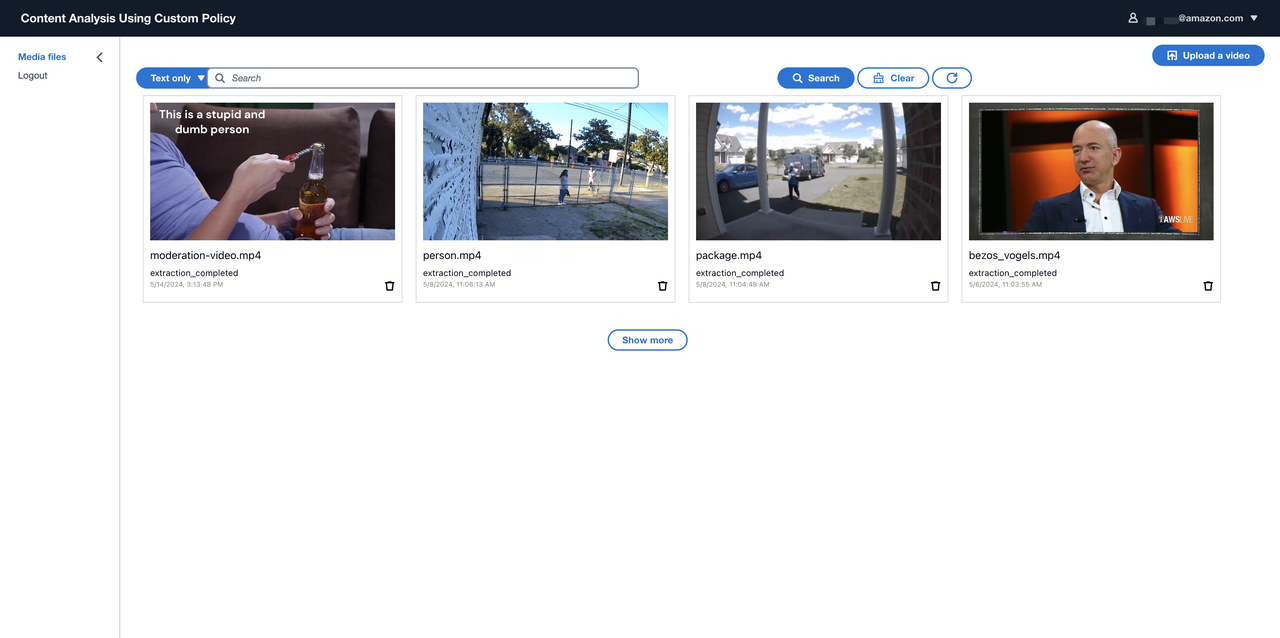Open Media files in the sidebar
Viewport: 1280px width, 638px height.
tap(42, 57)
